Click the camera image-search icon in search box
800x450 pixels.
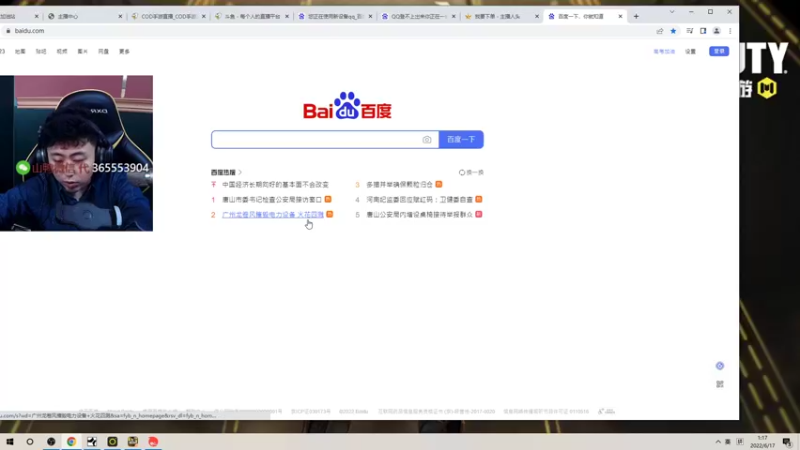tap(427, 140)
